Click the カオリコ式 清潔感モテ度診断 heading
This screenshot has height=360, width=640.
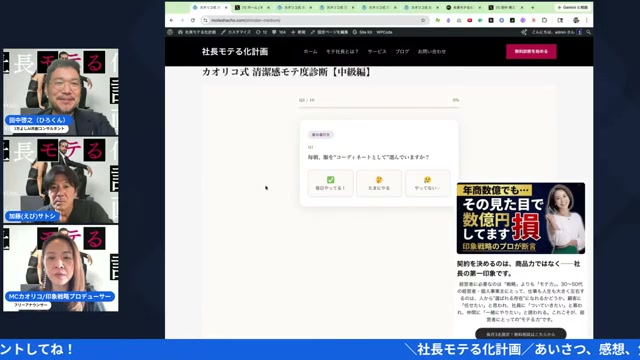pyautogui.click(x=287, y=72)
